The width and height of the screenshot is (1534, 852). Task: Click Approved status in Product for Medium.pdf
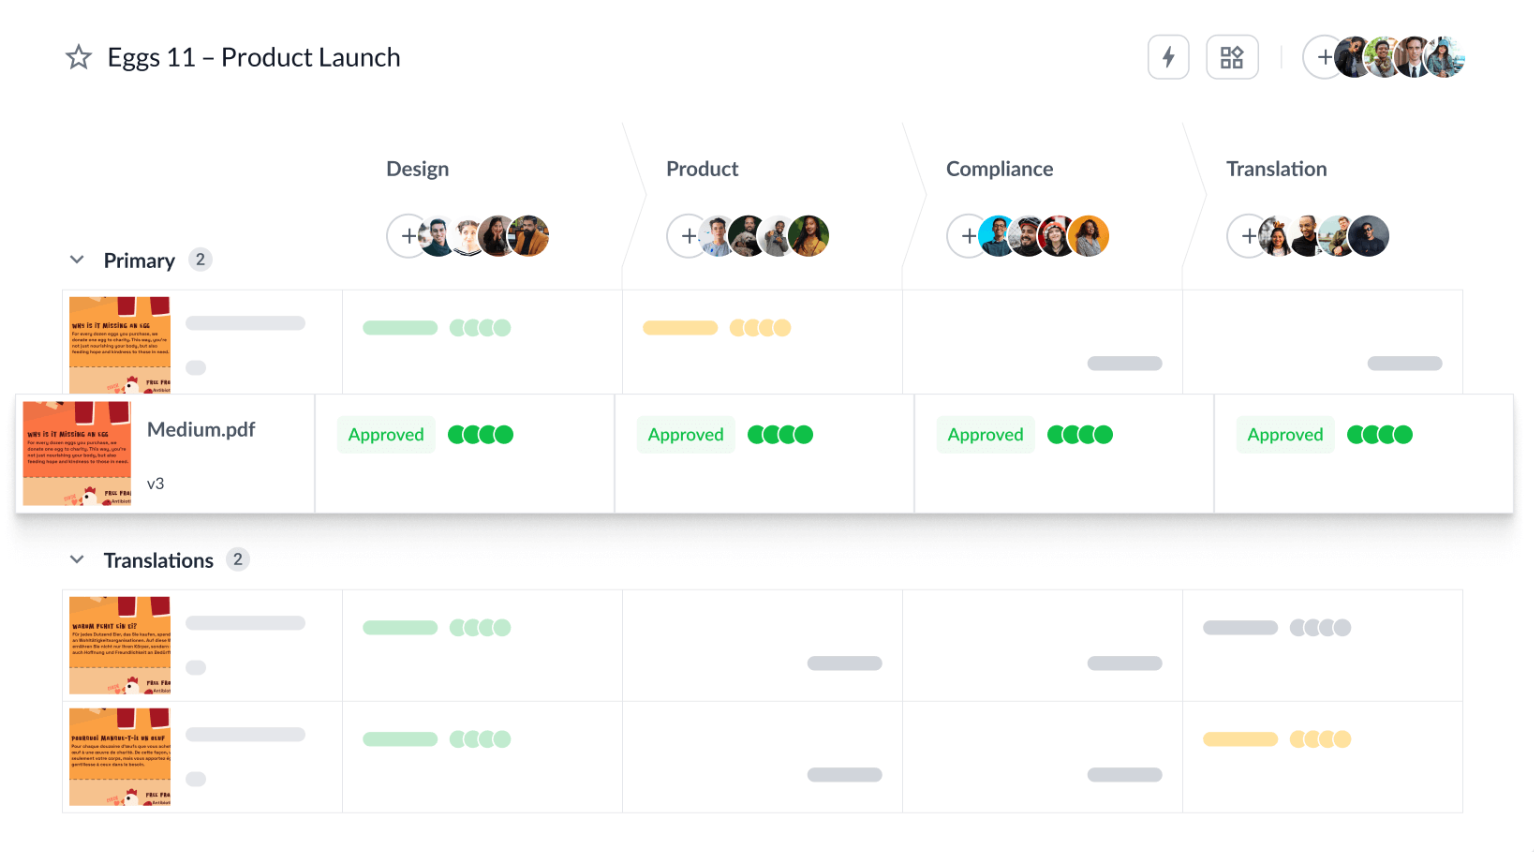coord(685,435)
